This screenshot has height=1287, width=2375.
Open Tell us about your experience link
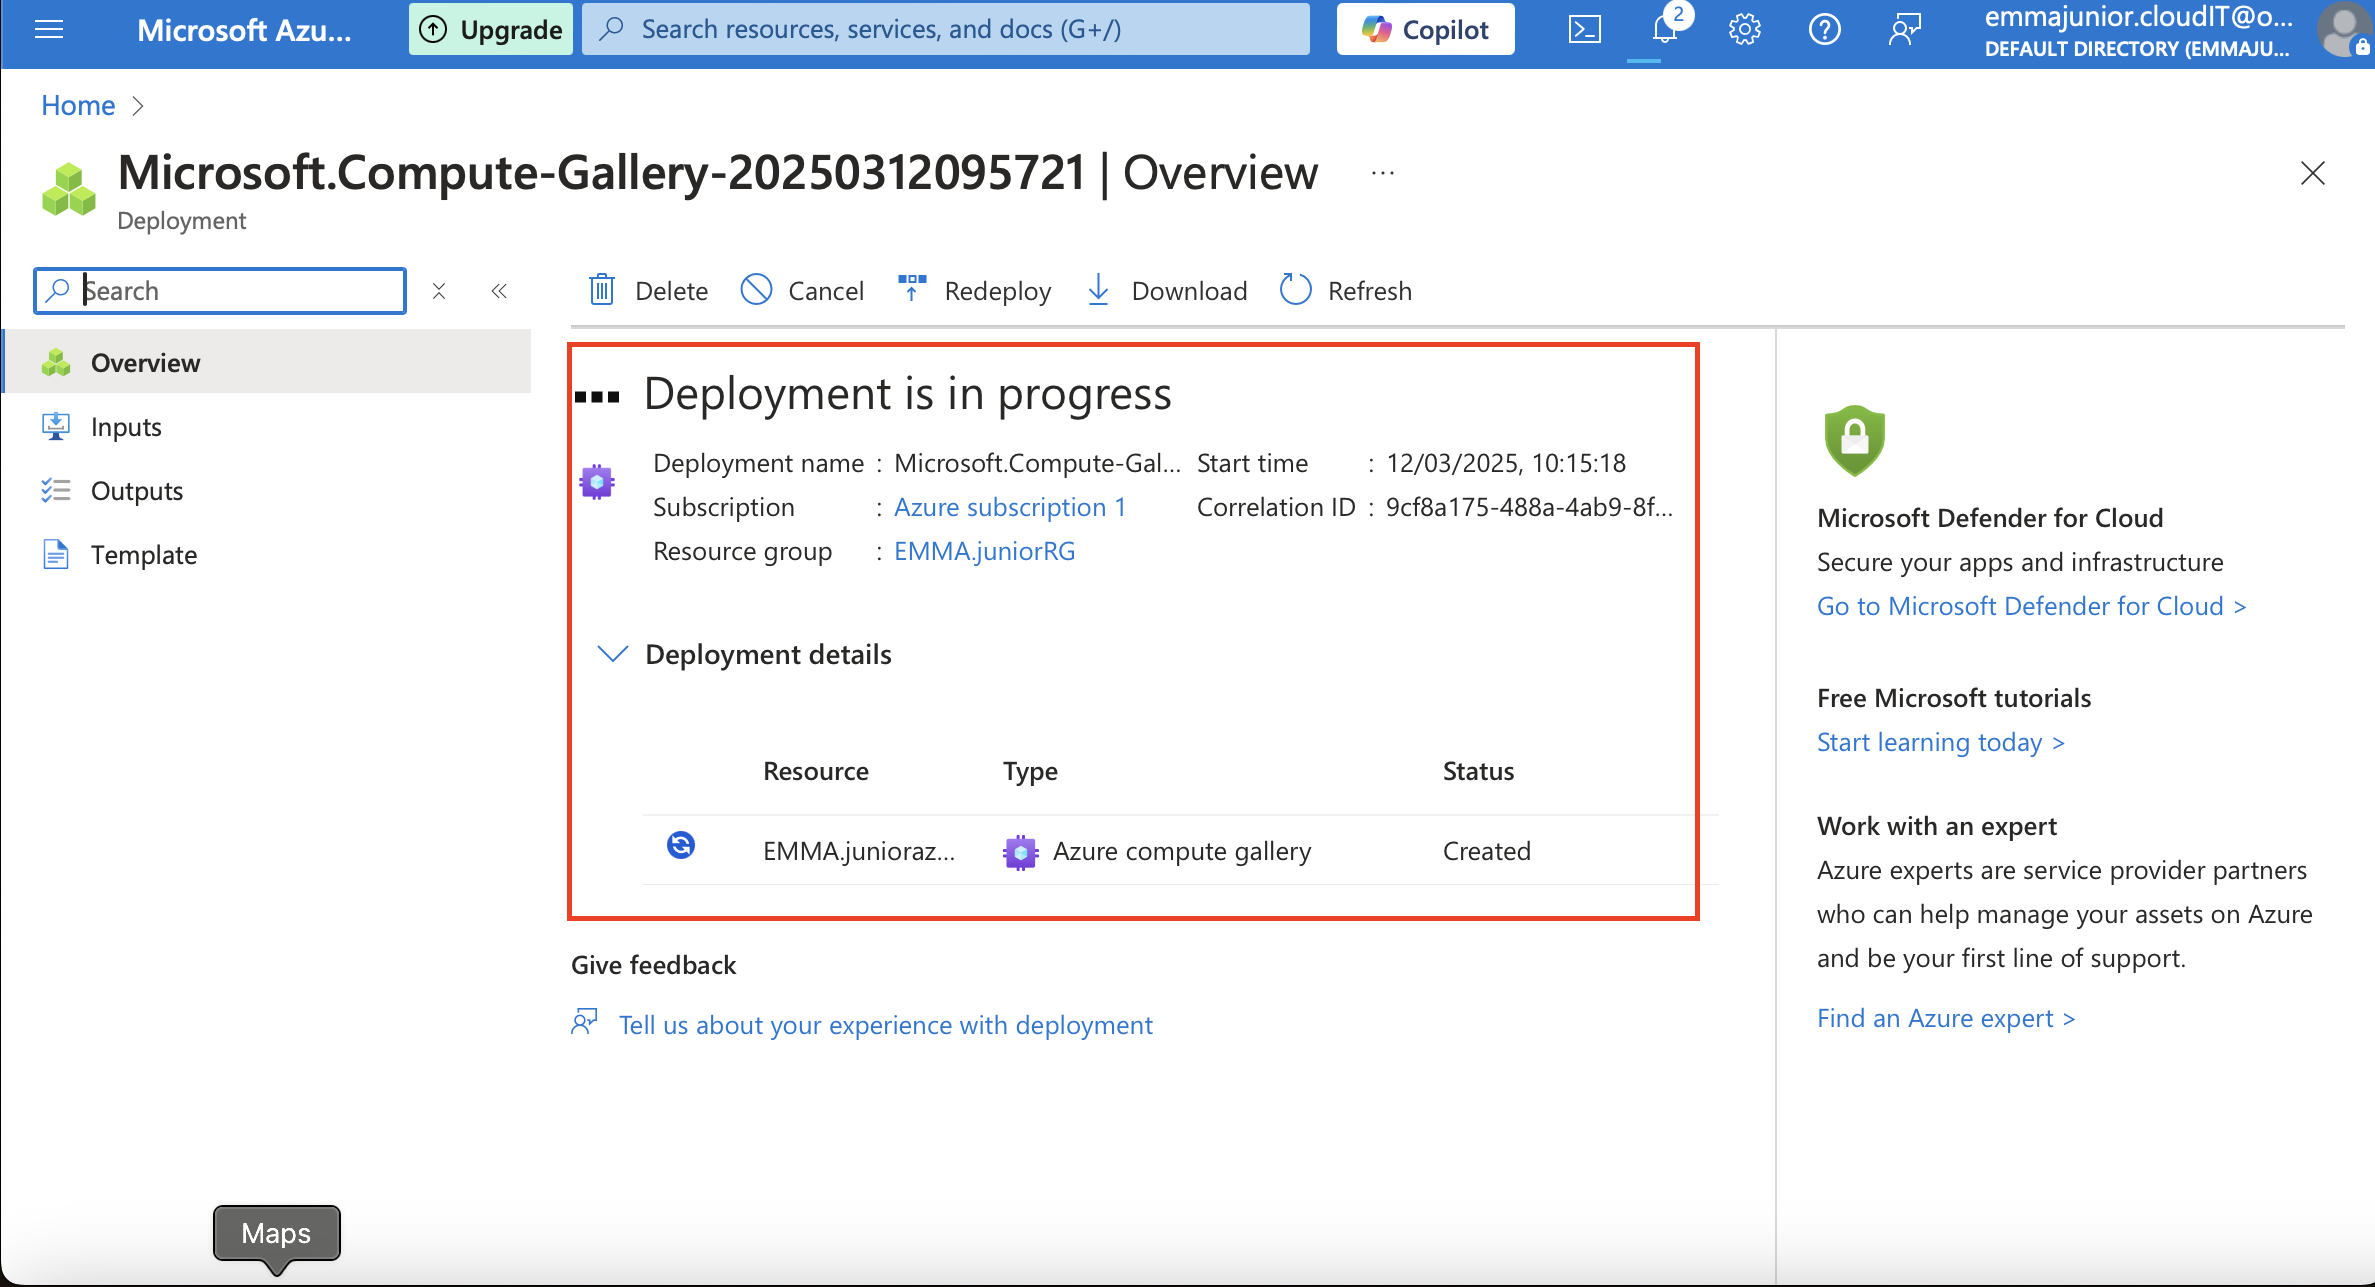click(886, 1025)
